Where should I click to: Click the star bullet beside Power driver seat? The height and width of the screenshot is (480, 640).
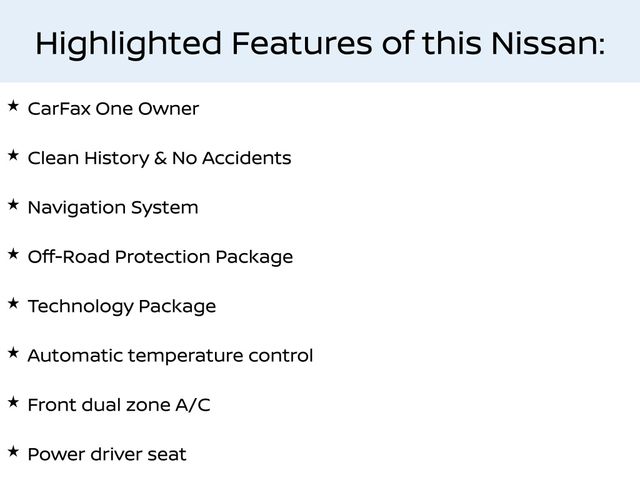click(12, 452)
